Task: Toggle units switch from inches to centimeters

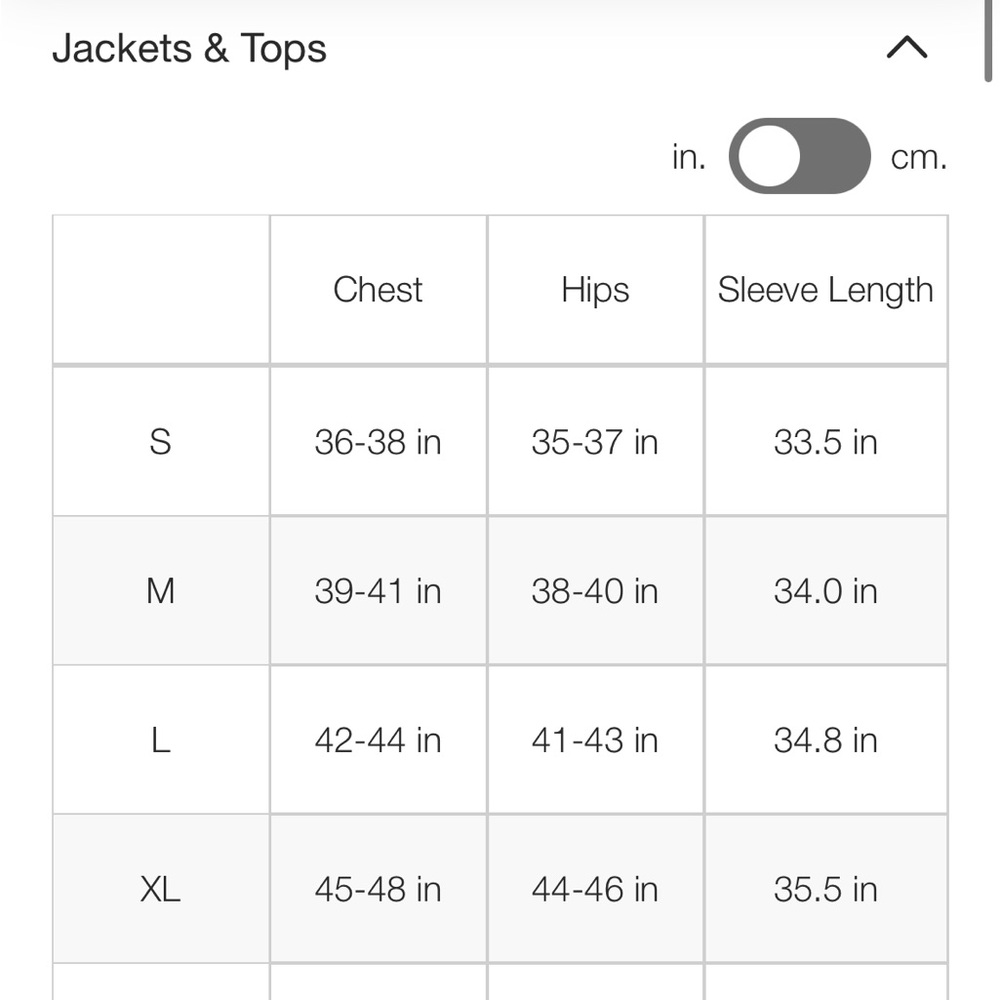Action: pos(799,156)
